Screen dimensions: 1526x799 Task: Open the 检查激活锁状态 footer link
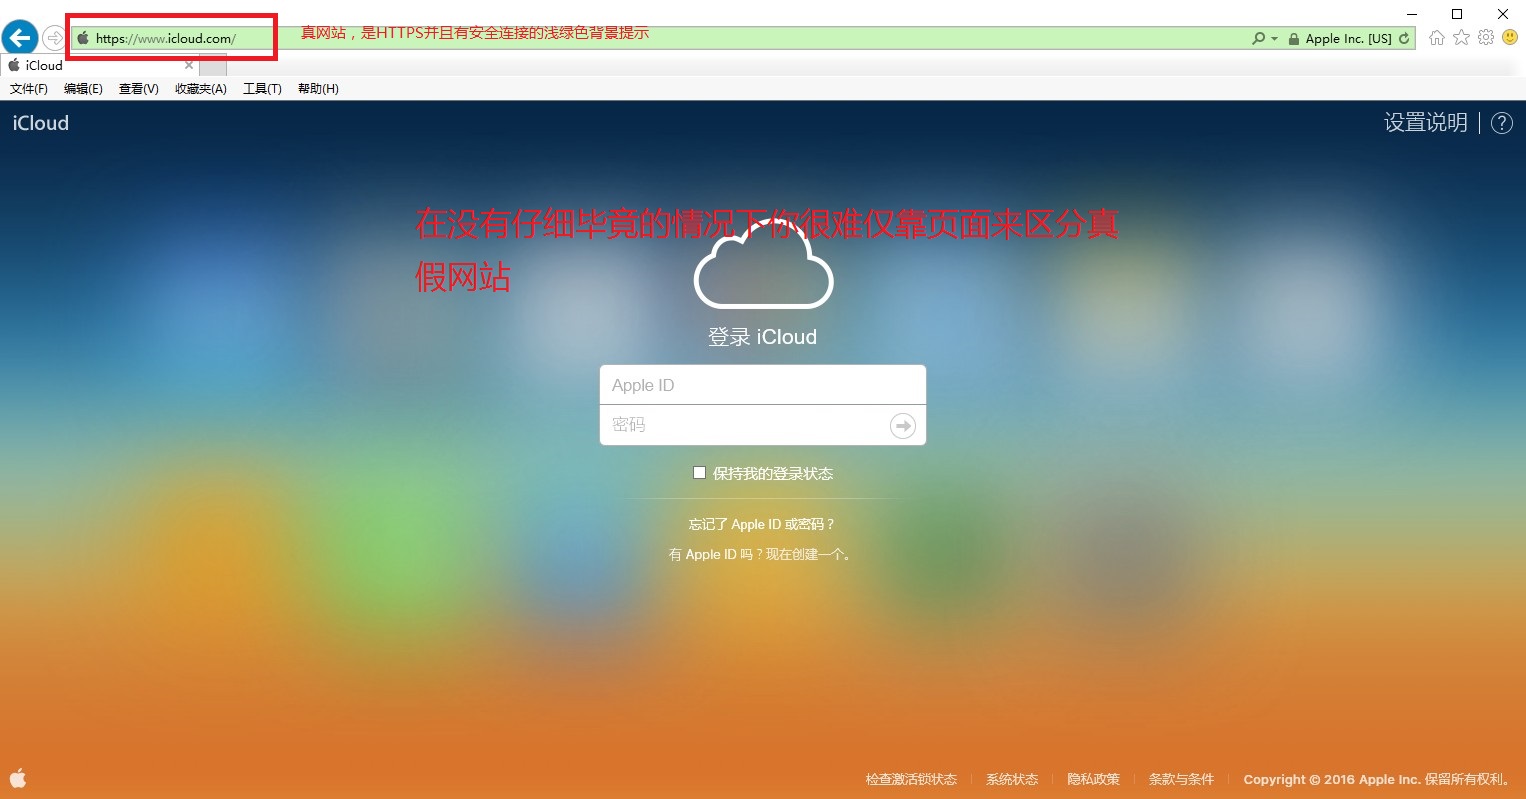911,780
